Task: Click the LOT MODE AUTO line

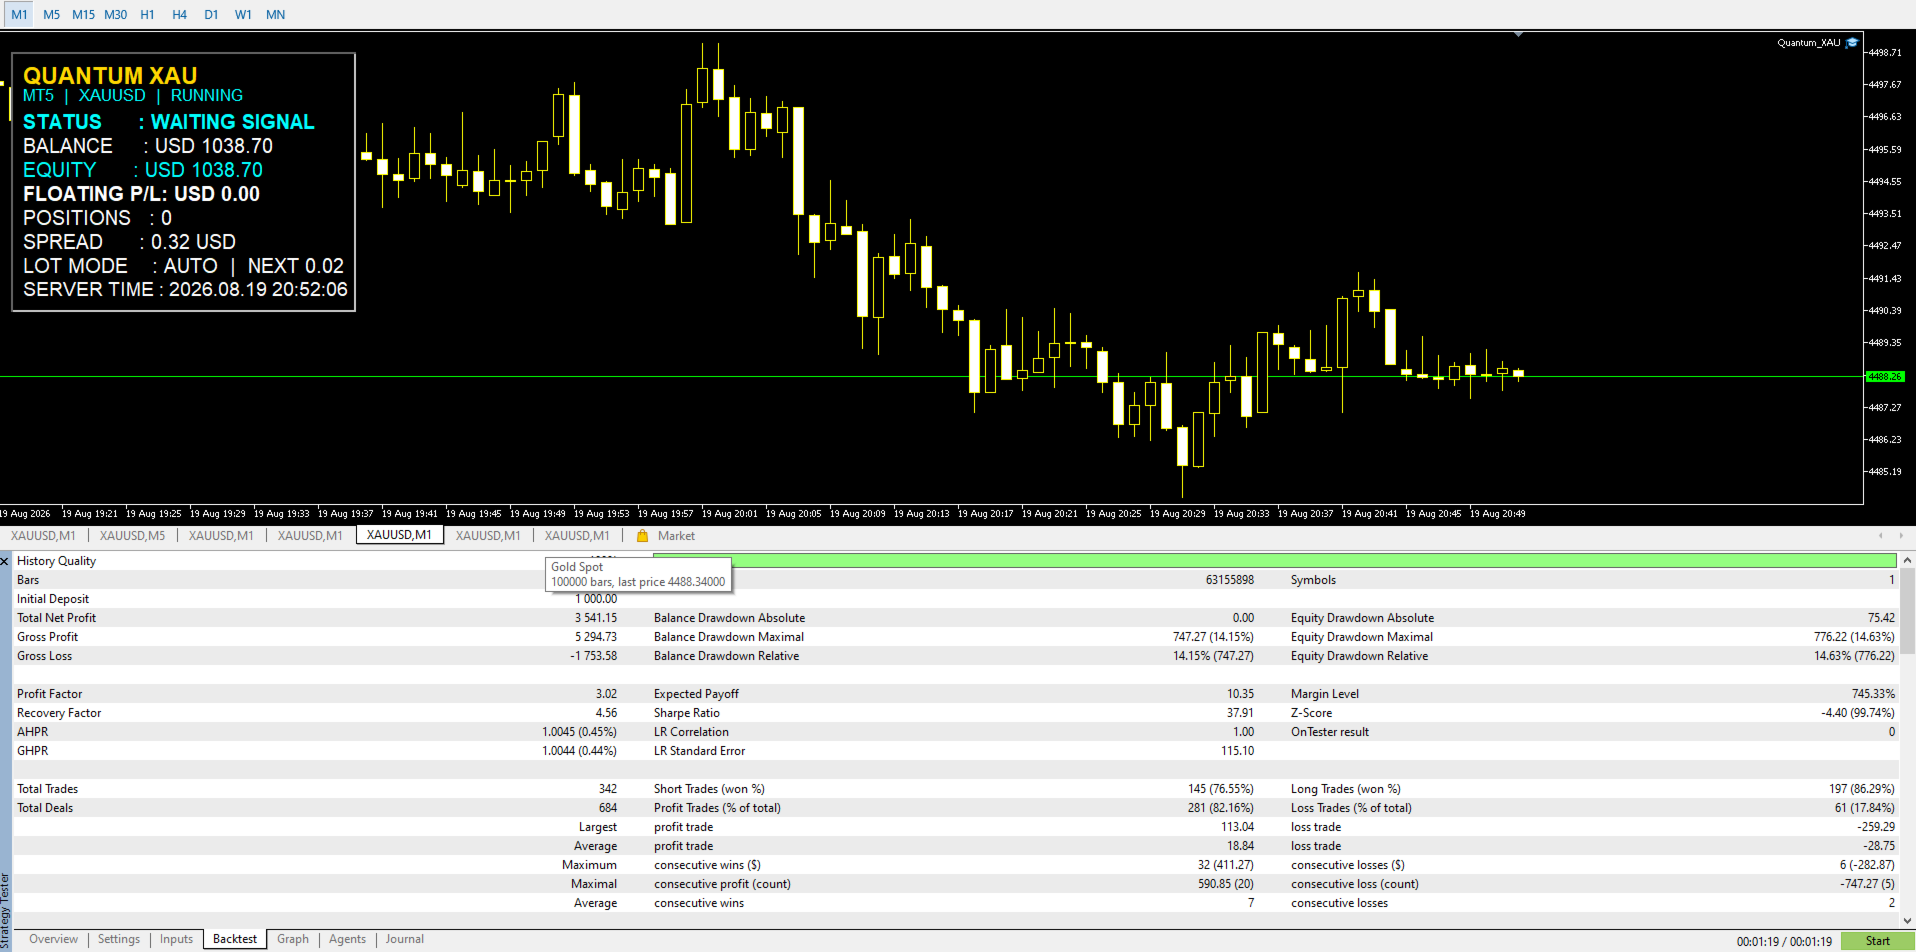Action: tap(183, 266)
